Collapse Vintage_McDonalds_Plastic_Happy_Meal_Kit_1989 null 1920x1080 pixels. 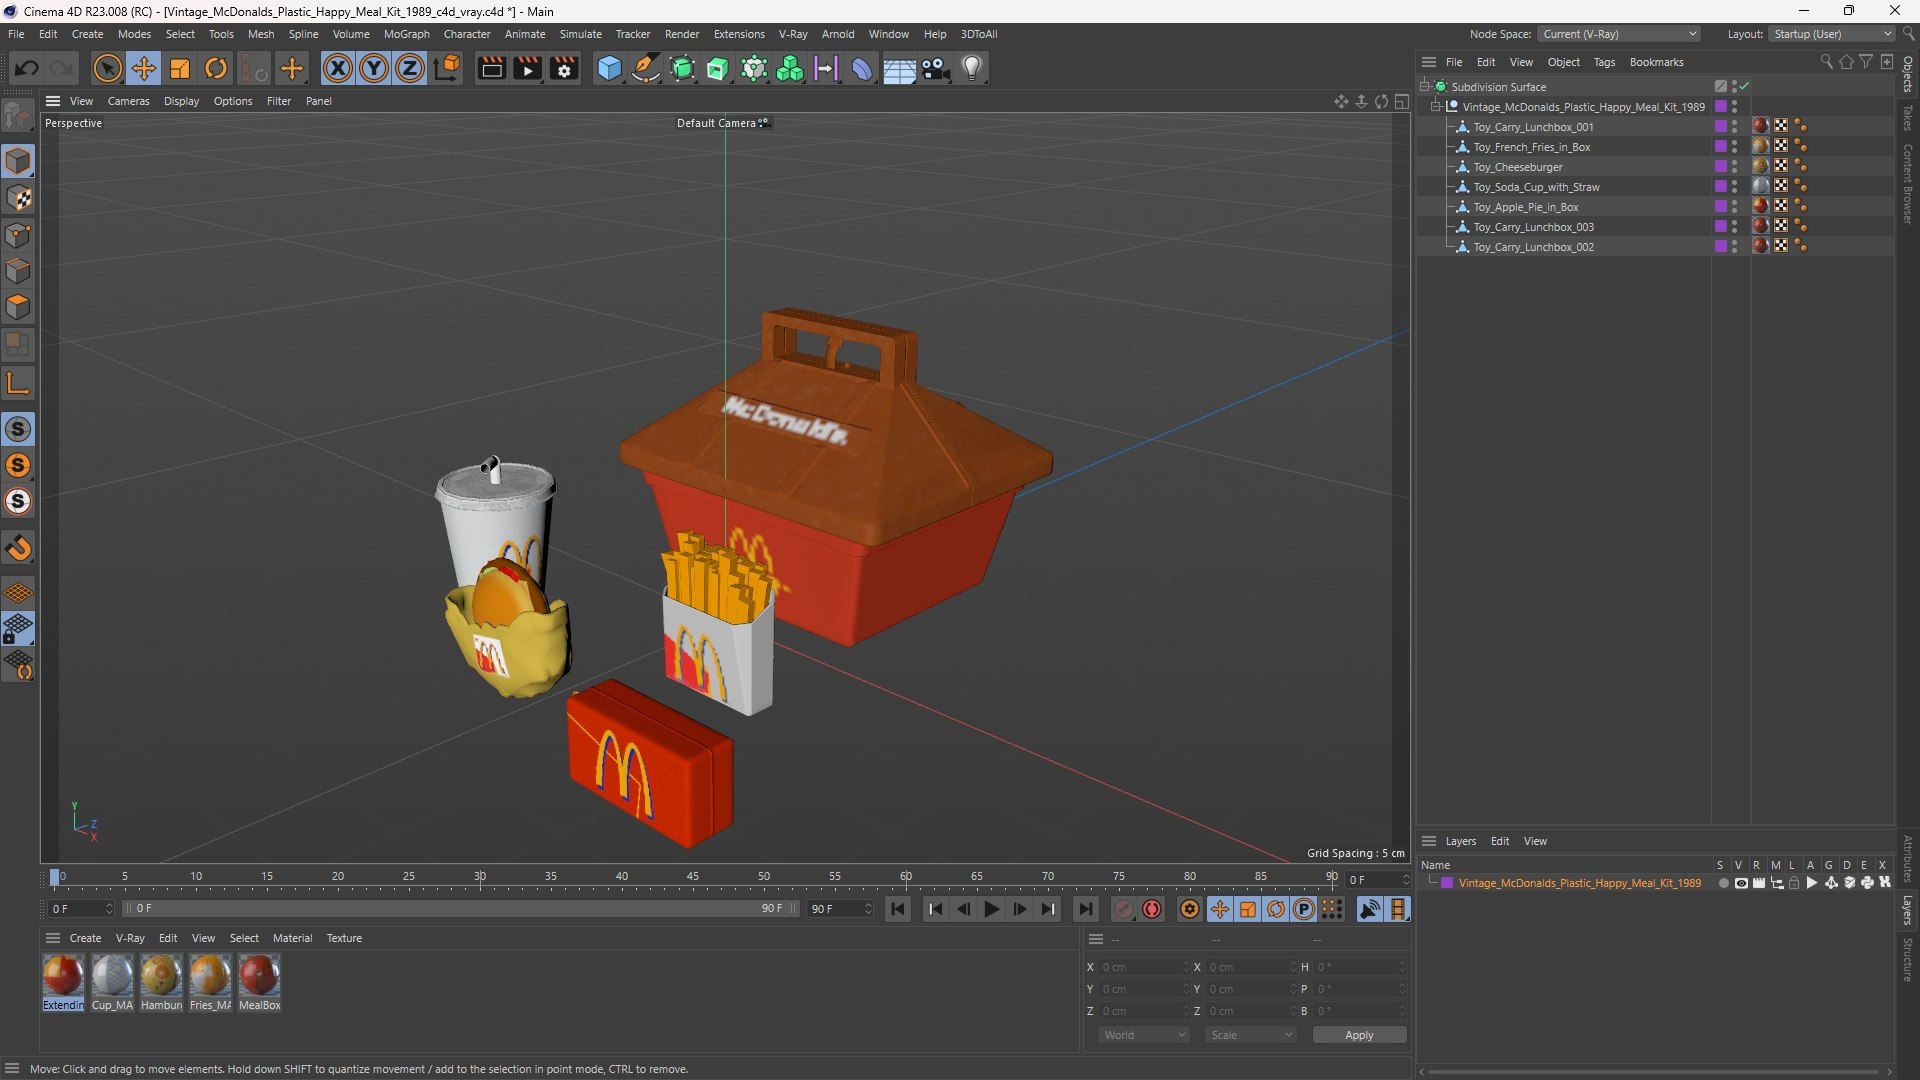[1436, 107]
